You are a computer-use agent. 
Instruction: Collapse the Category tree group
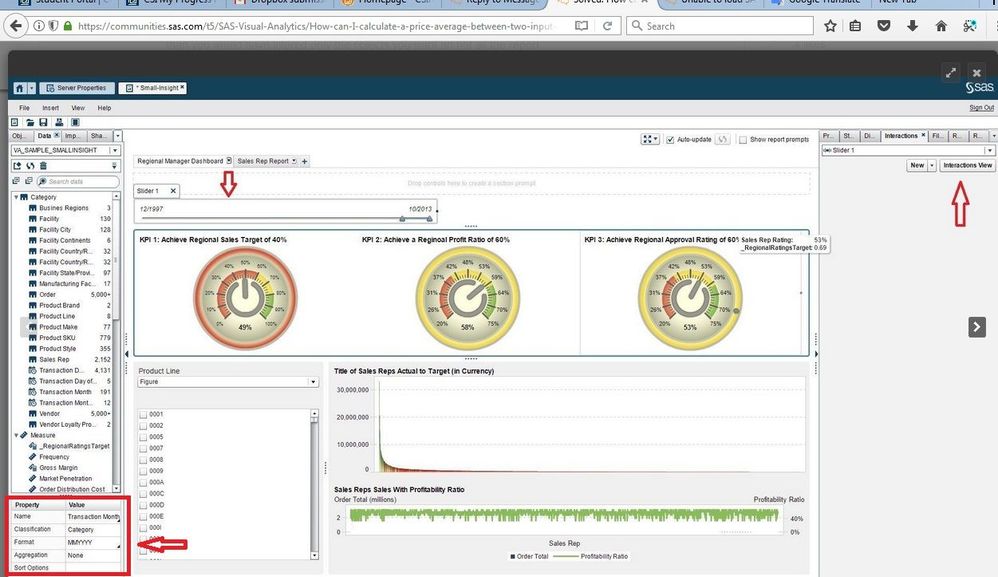click(x=16, y=197)
